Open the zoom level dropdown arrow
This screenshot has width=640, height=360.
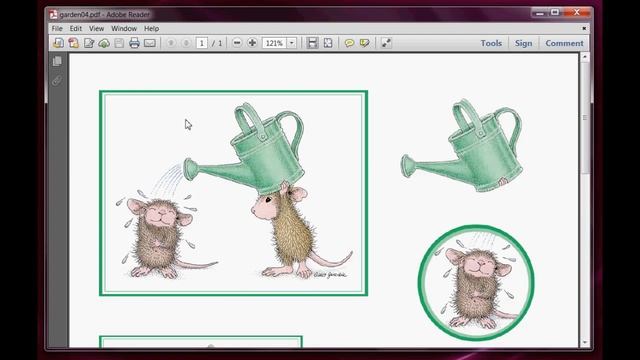tap(292, 43)
